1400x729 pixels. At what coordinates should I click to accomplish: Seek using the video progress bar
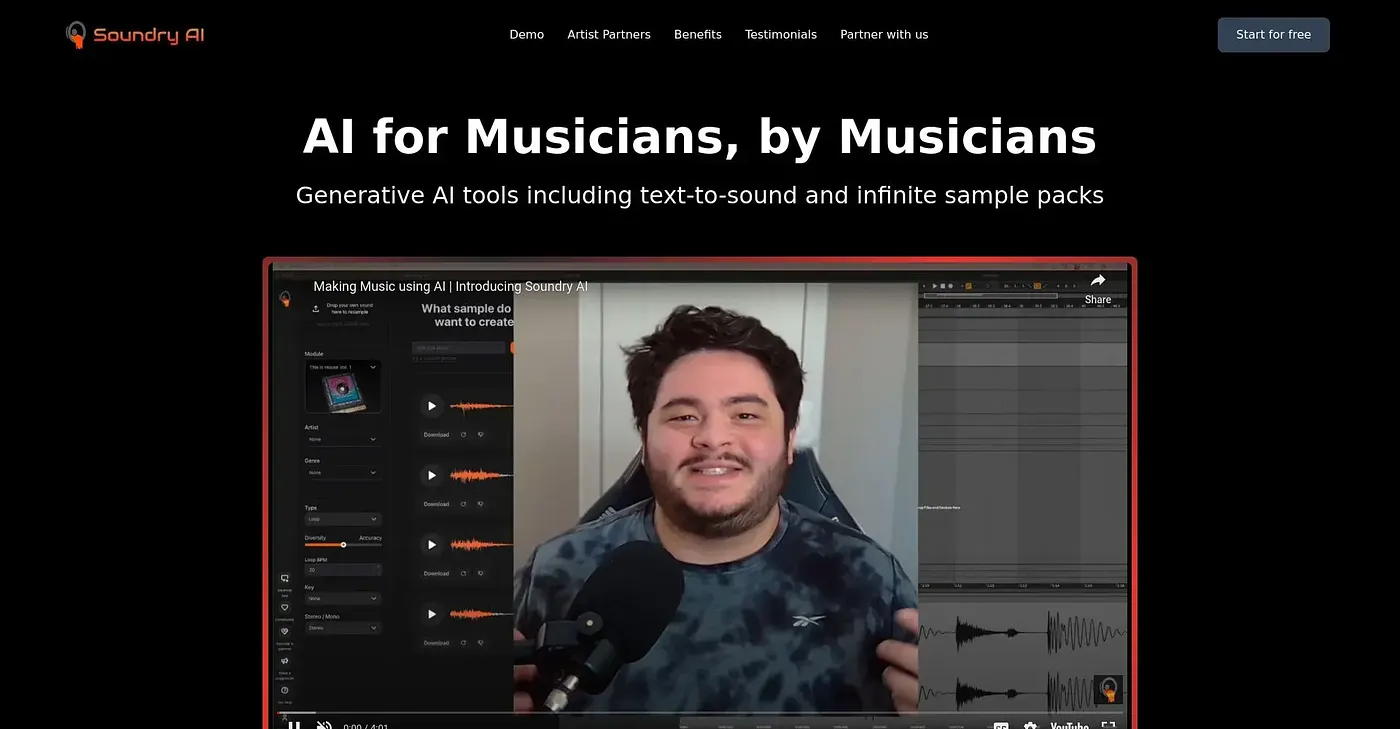[700, 713]
